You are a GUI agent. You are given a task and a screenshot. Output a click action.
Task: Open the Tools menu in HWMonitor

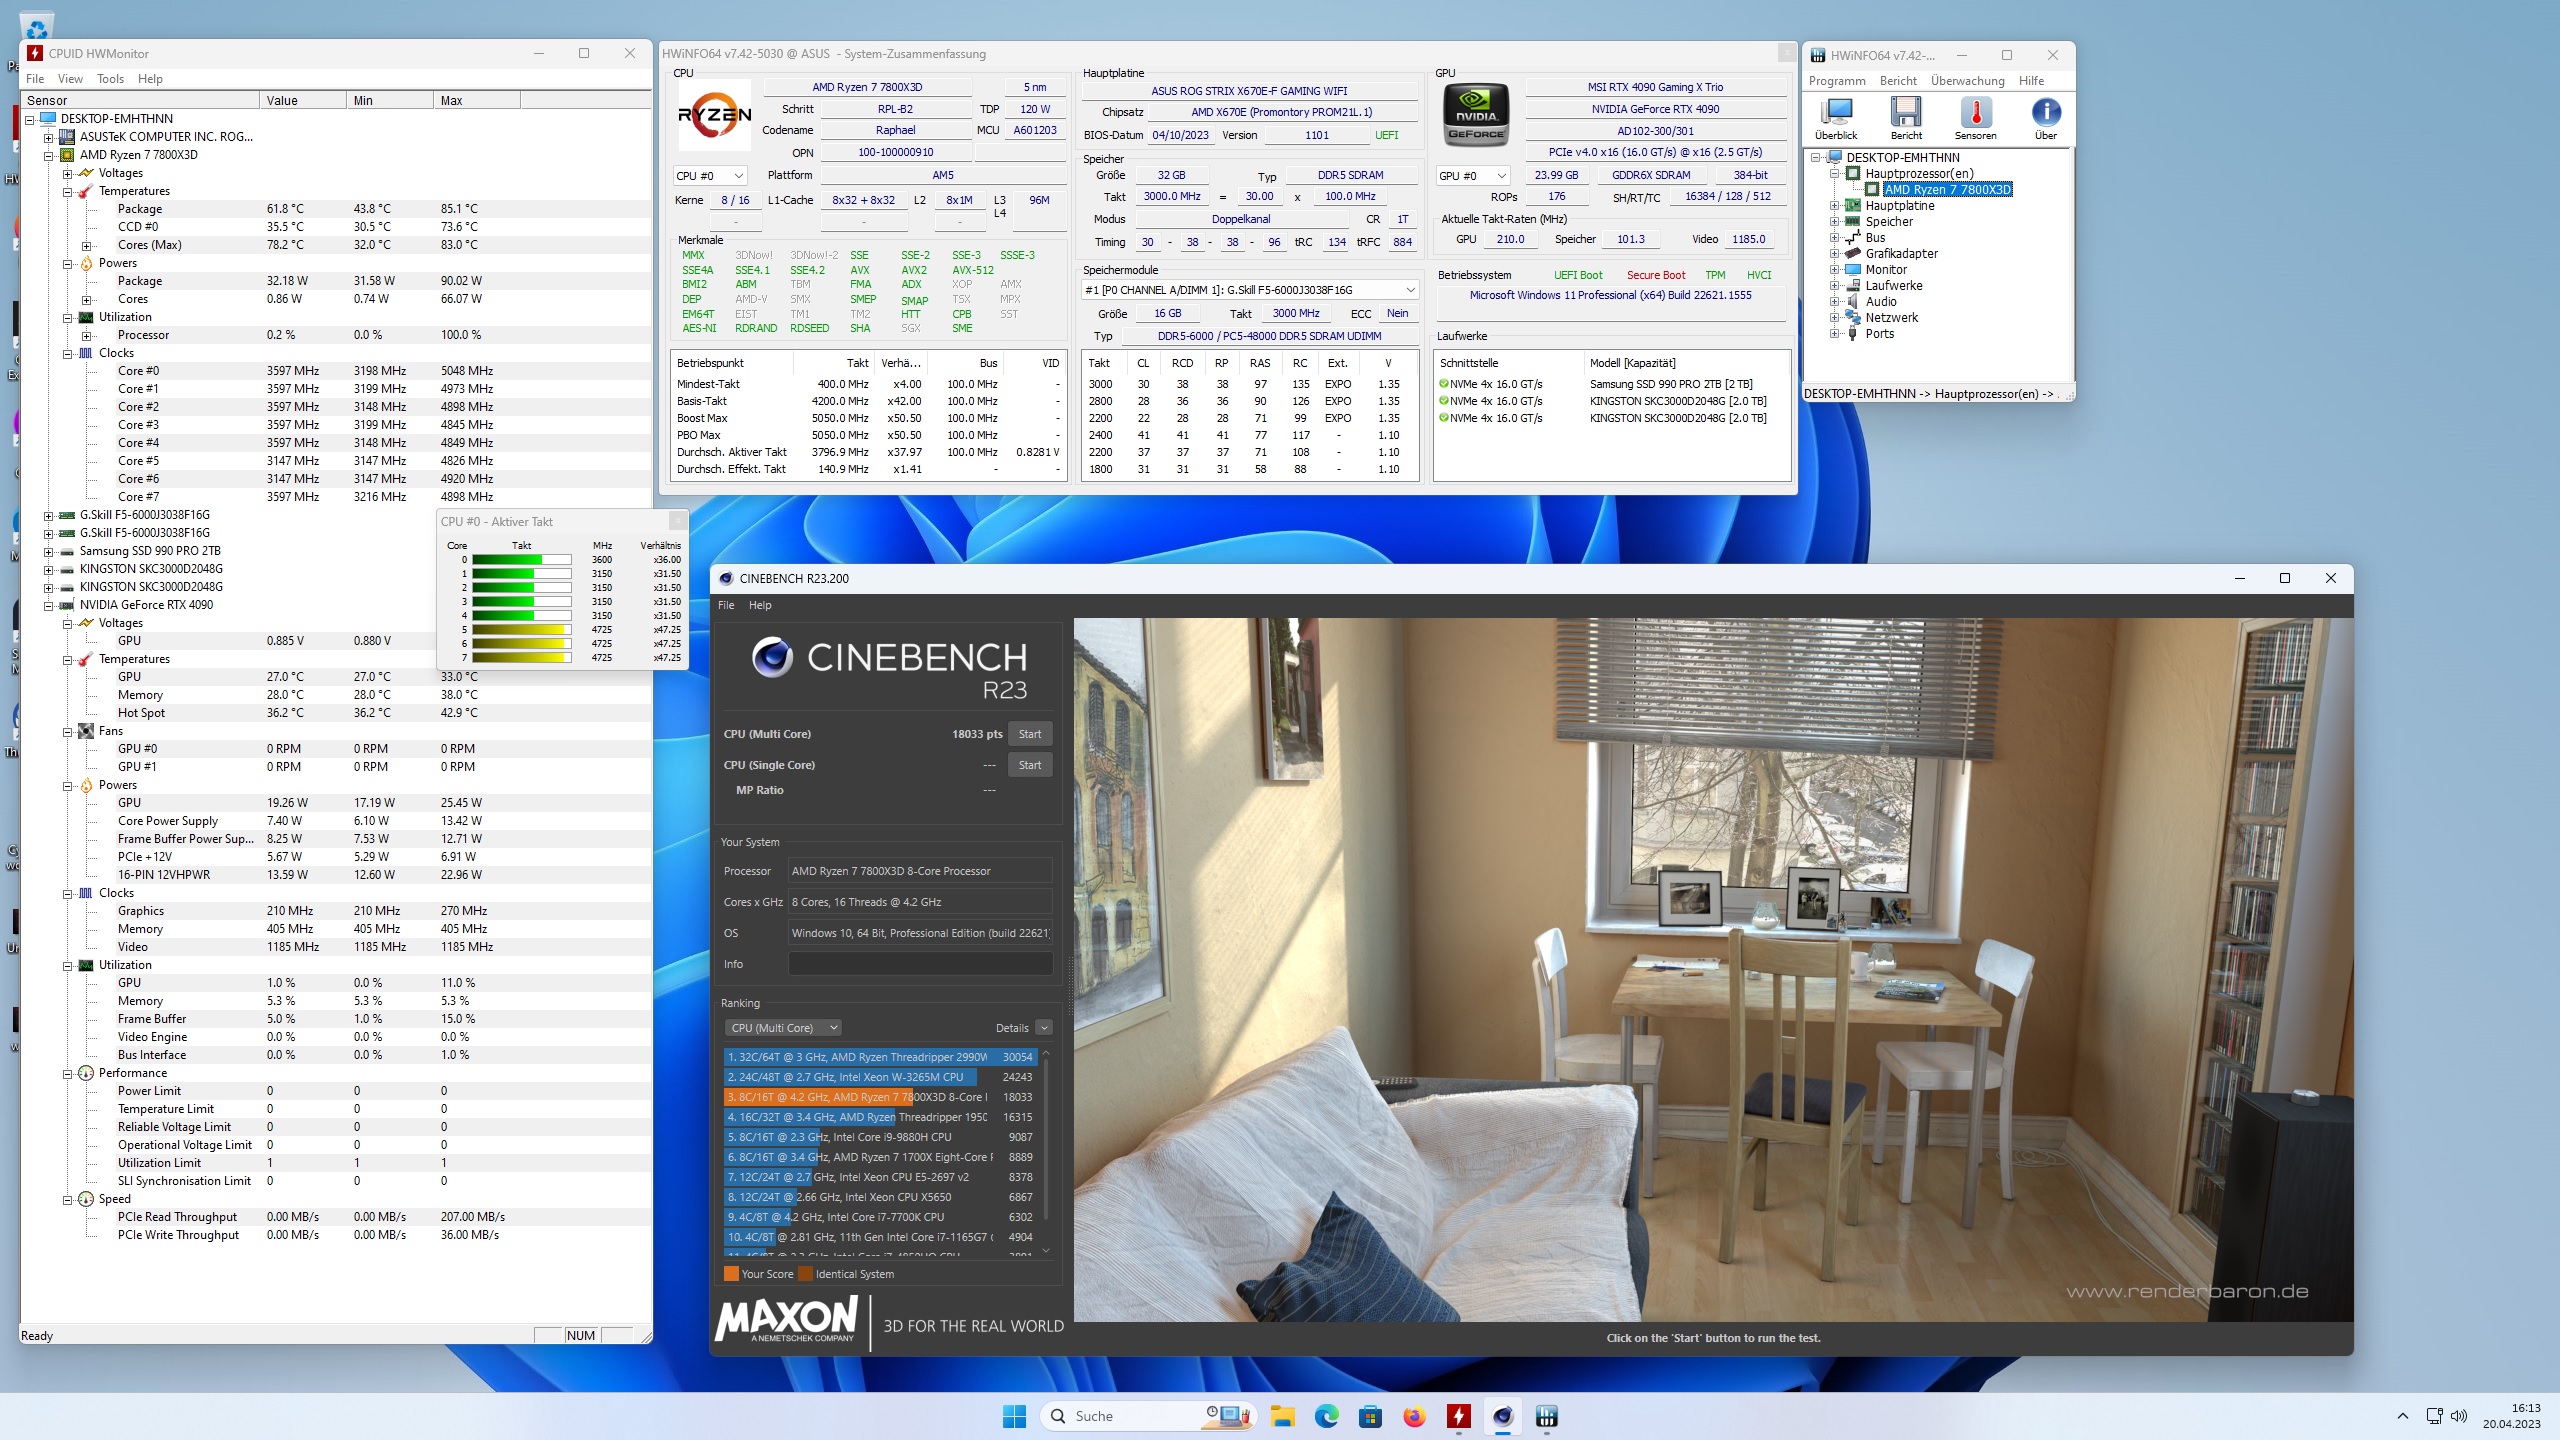tap(110, 78)
